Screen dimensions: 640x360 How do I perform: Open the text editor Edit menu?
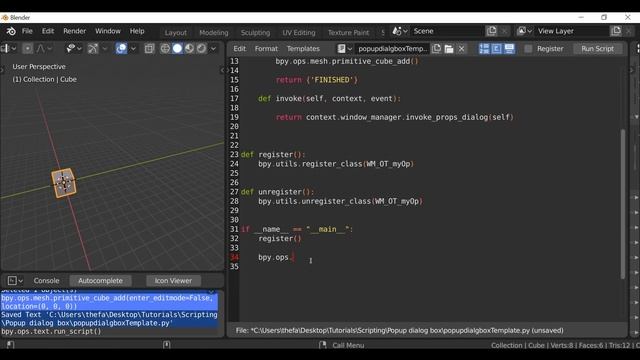coord(240,49)
